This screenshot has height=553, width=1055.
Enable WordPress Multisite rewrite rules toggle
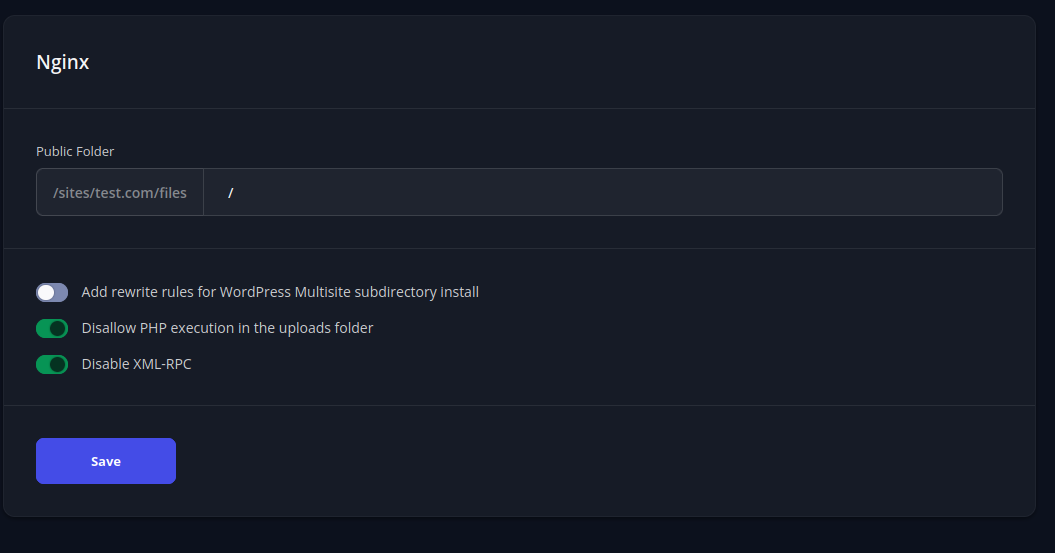tap(52, 292)
